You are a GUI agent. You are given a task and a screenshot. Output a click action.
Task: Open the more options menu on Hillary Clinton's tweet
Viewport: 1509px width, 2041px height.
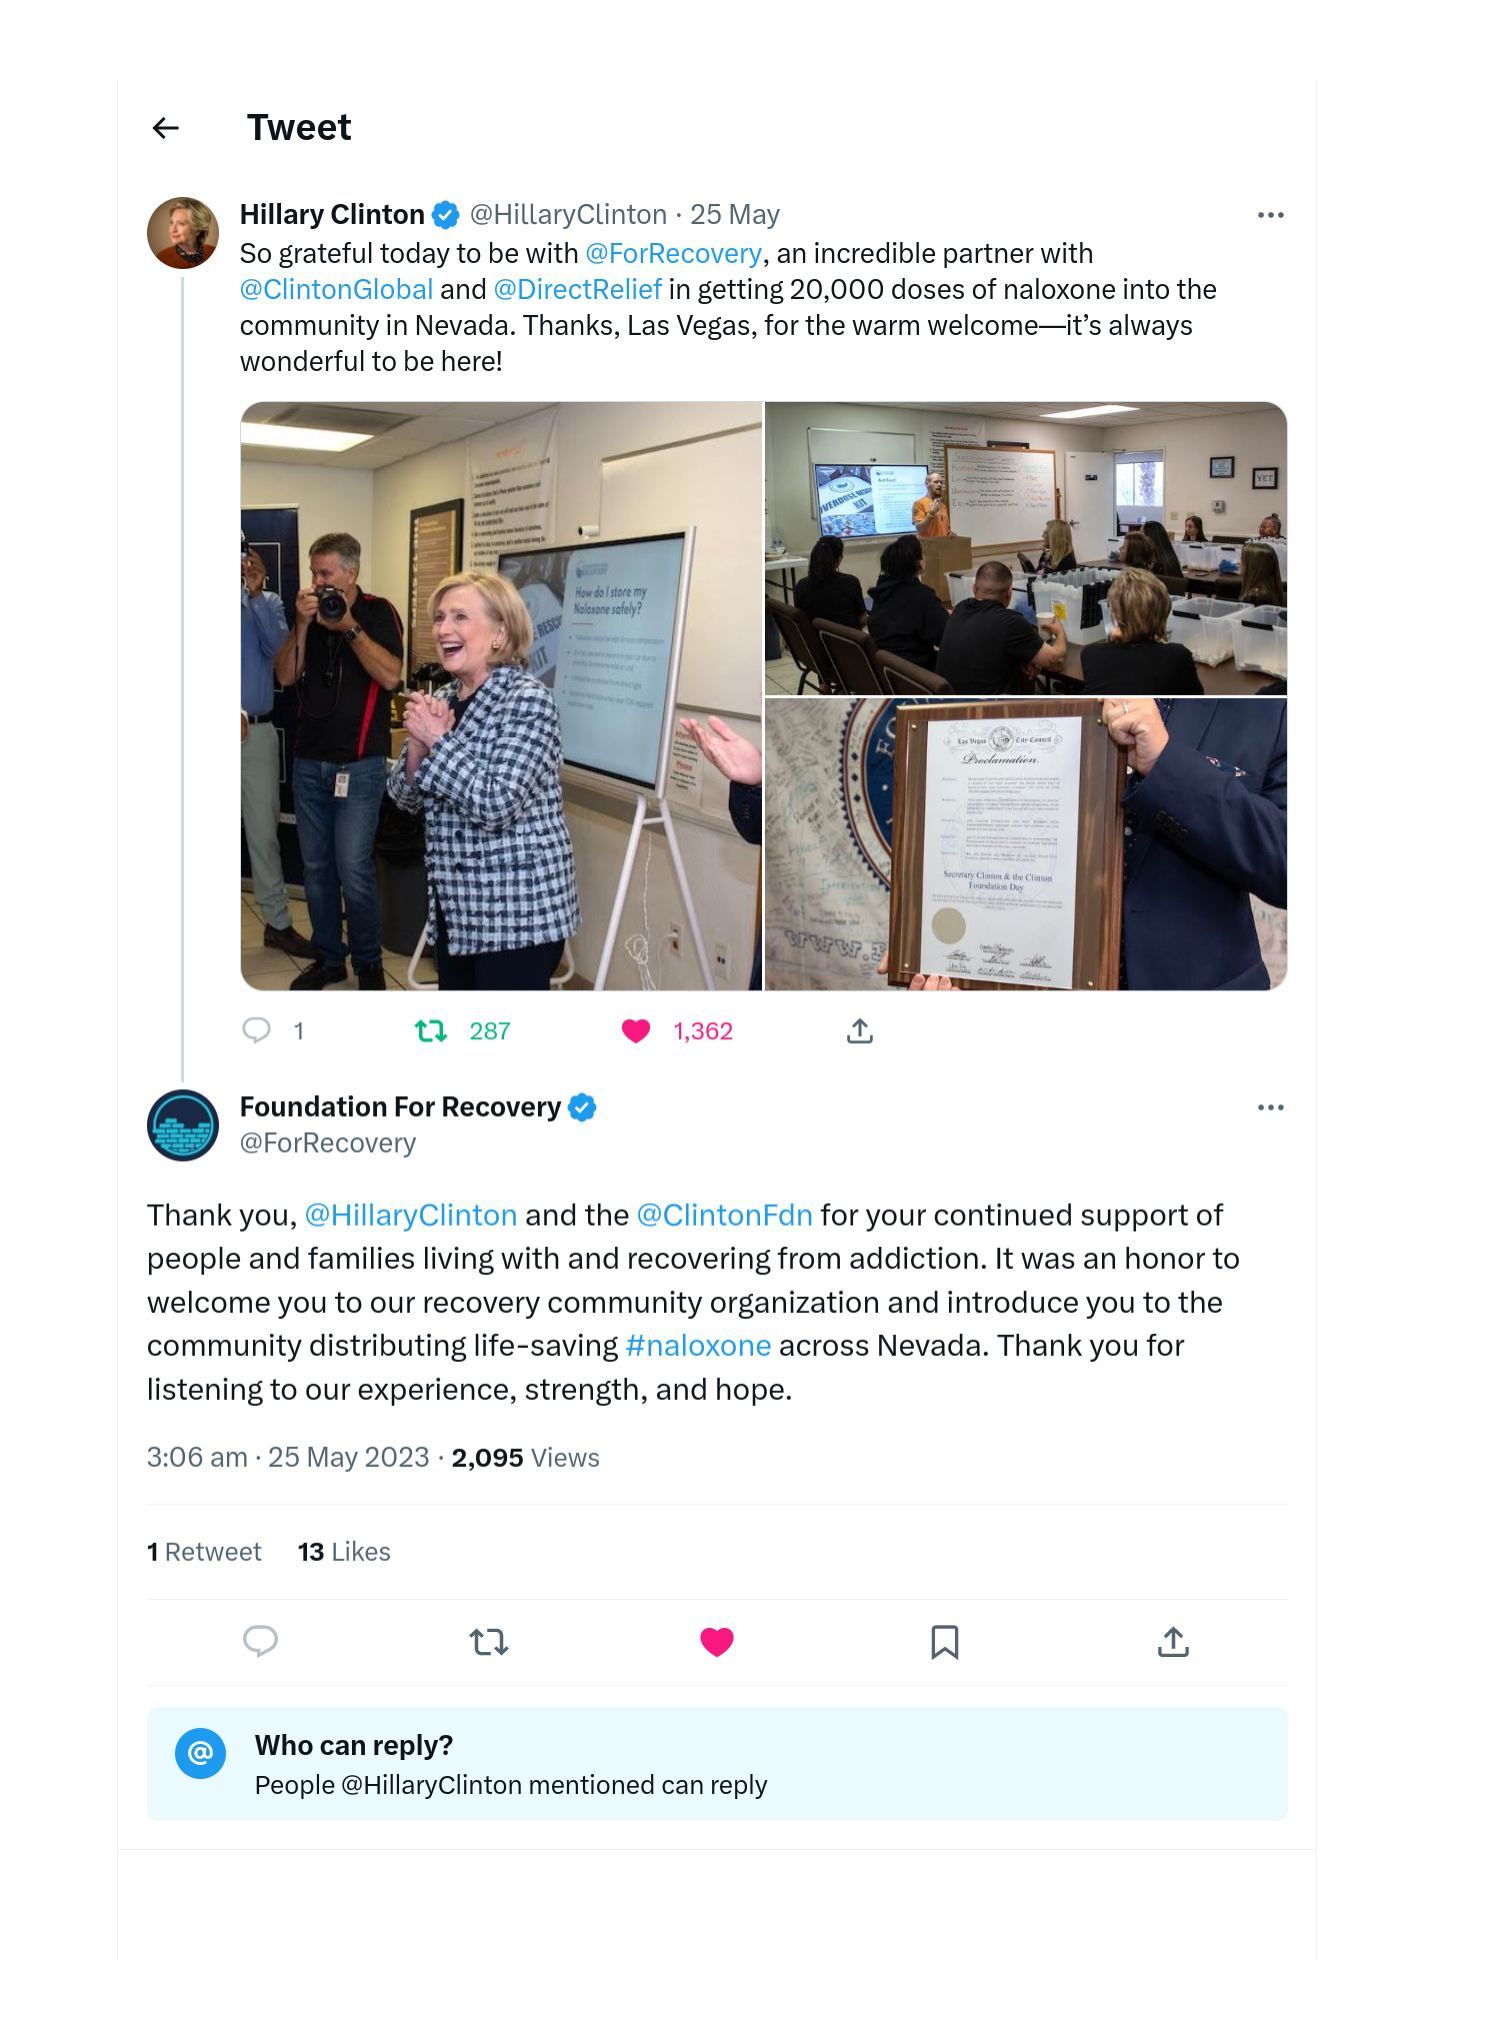[1270, 215]
